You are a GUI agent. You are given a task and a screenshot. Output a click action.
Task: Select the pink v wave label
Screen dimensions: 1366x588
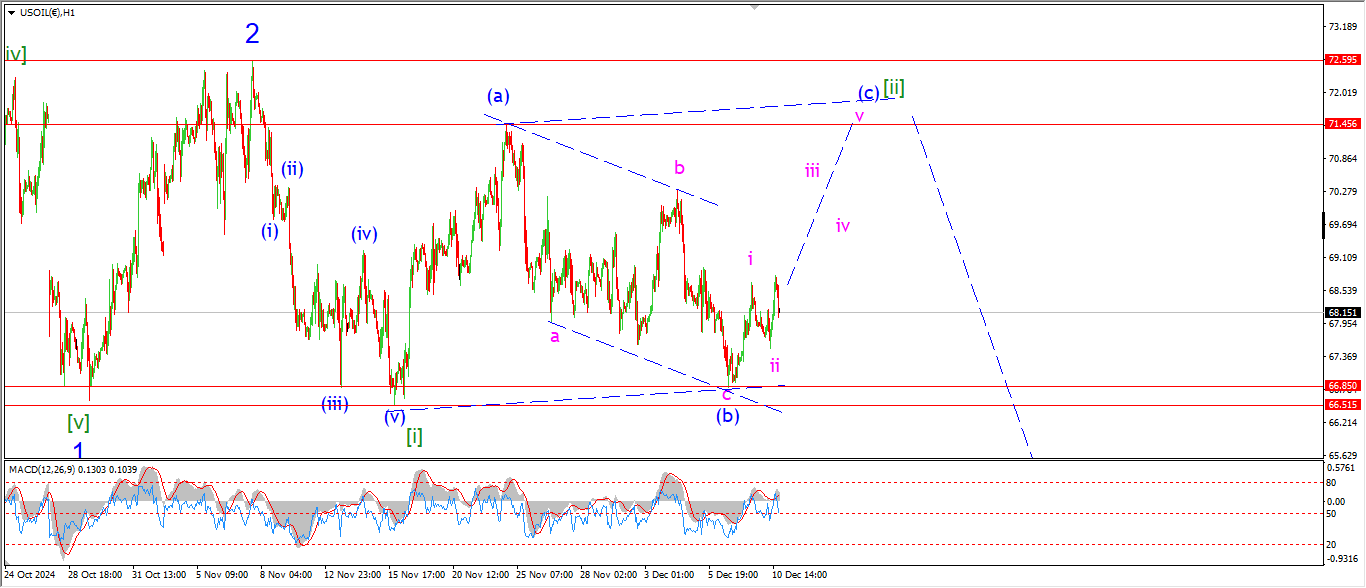[x=859, y=115]
